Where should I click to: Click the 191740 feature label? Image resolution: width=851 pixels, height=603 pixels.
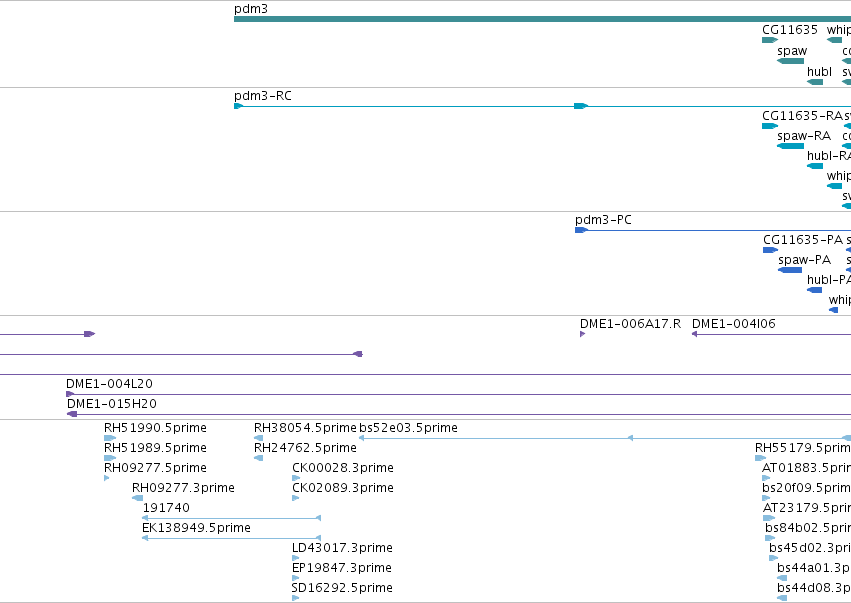pos(166,508)
